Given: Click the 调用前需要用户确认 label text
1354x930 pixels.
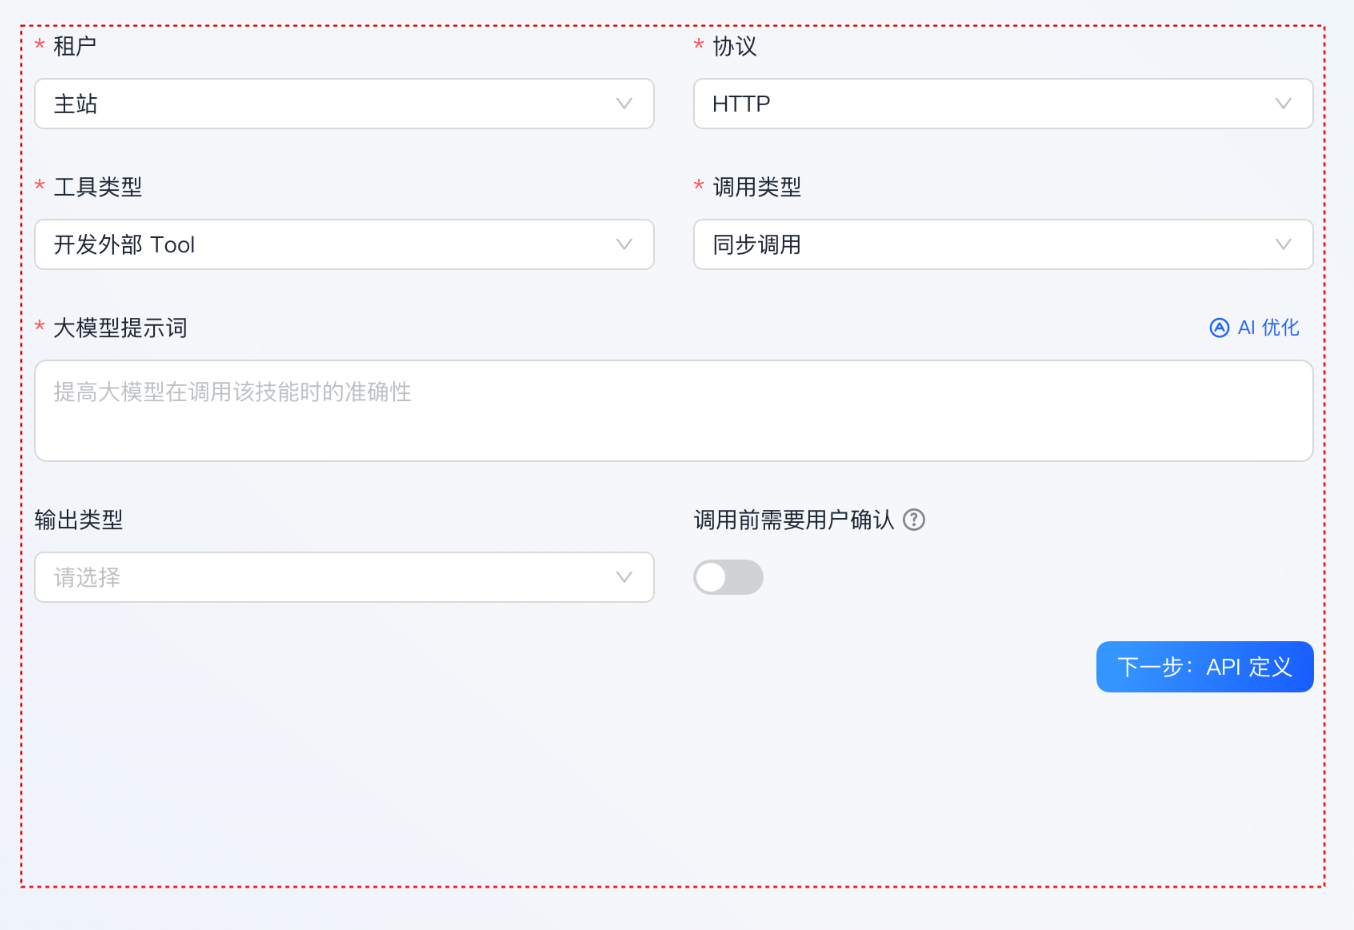Looking at the screenshot, I should [x=794, y=520].
